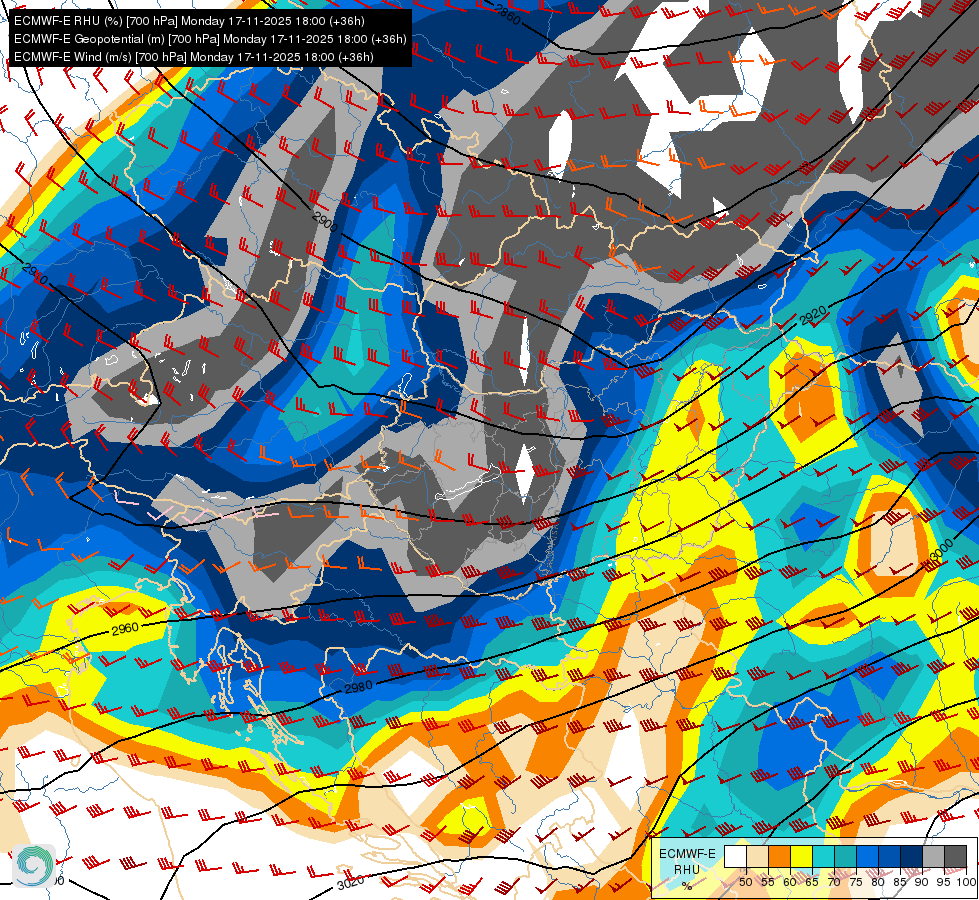Click the % unit symbol in the legend

tap(687, 886)
